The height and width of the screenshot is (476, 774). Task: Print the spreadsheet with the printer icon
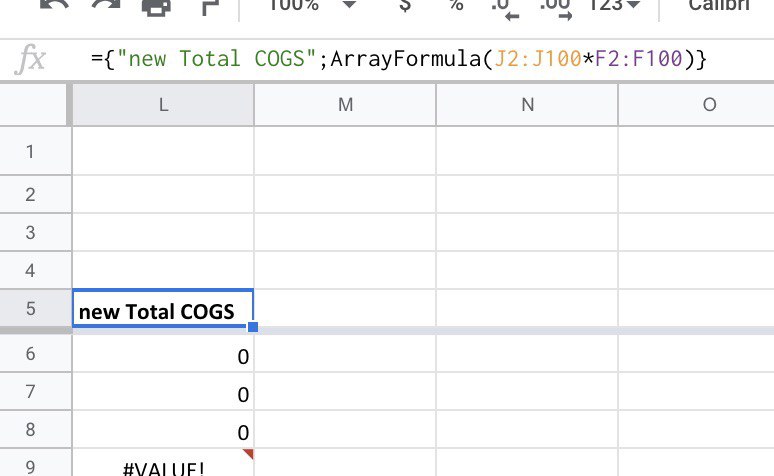[x=156, y=6]
